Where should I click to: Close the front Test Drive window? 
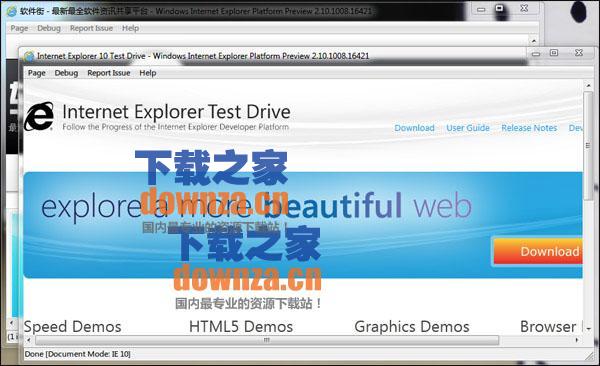(x=579, y=53)
